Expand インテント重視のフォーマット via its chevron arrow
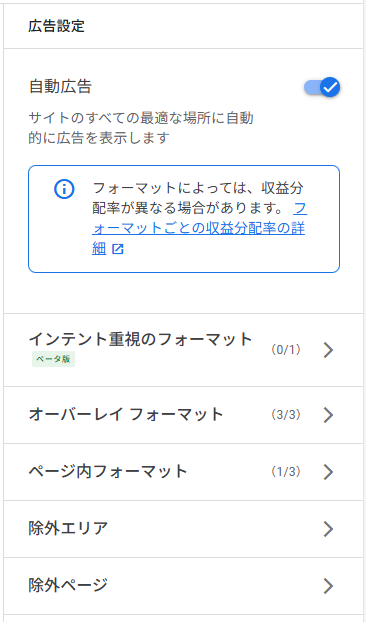 click(328, 350)
